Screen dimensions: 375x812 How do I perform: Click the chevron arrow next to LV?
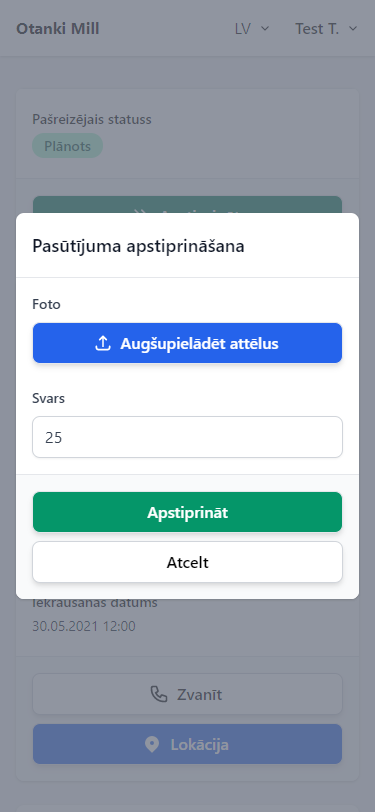pos(265,28)
